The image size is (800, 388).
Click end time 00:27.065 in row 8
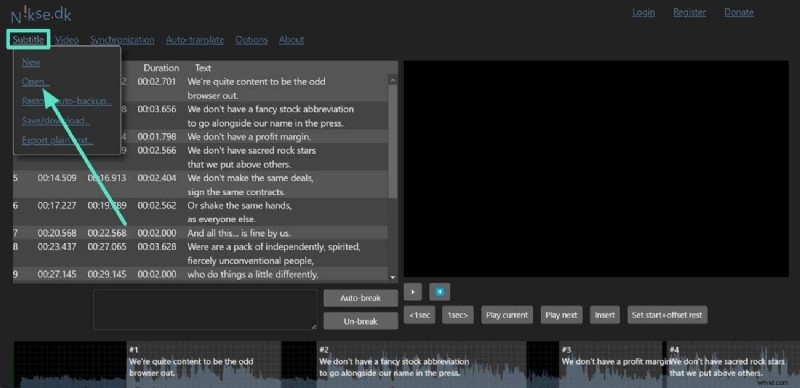point(107,247)
